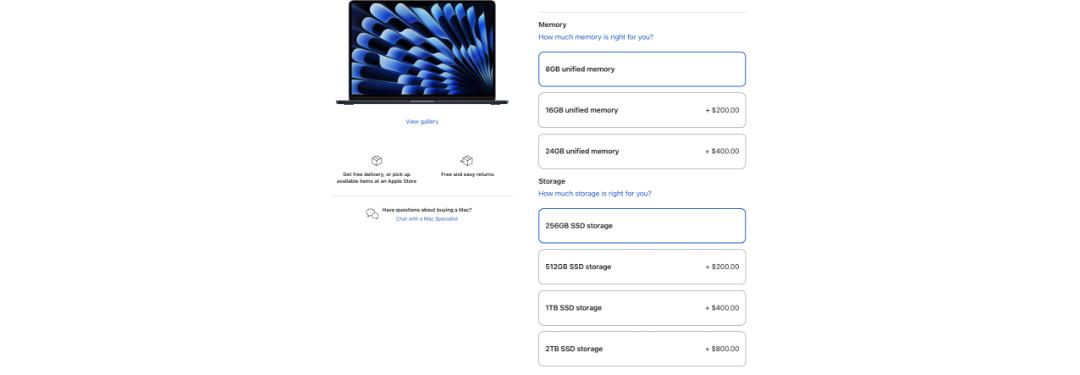Click the MacBook product image
This screenshot has width=1080, height=375.
(422, 52)
